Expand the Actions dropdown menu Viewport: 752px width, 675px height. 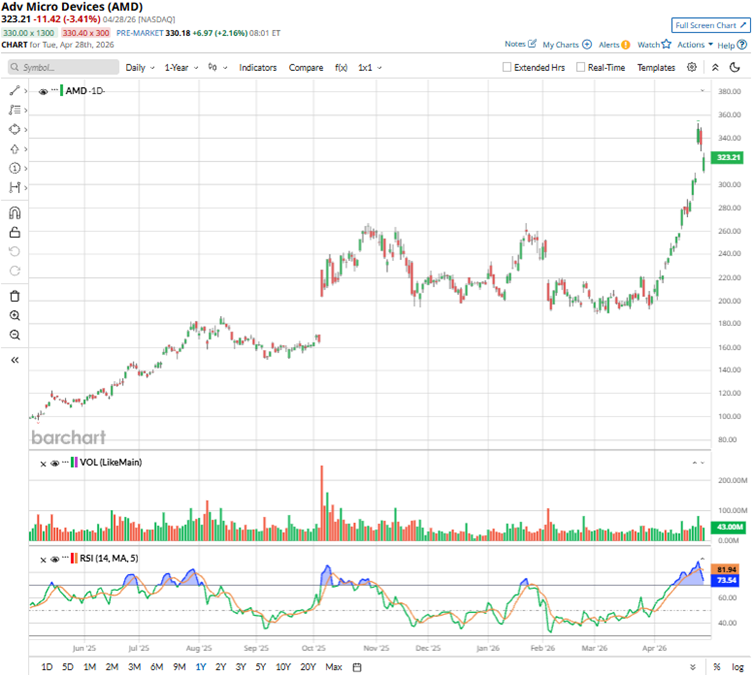coord(694,44)
